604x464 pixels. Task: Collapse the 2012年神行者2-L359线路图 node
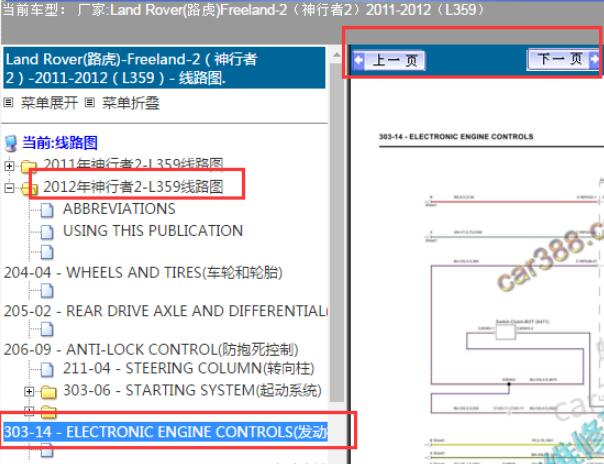click(x=9, y=188)
